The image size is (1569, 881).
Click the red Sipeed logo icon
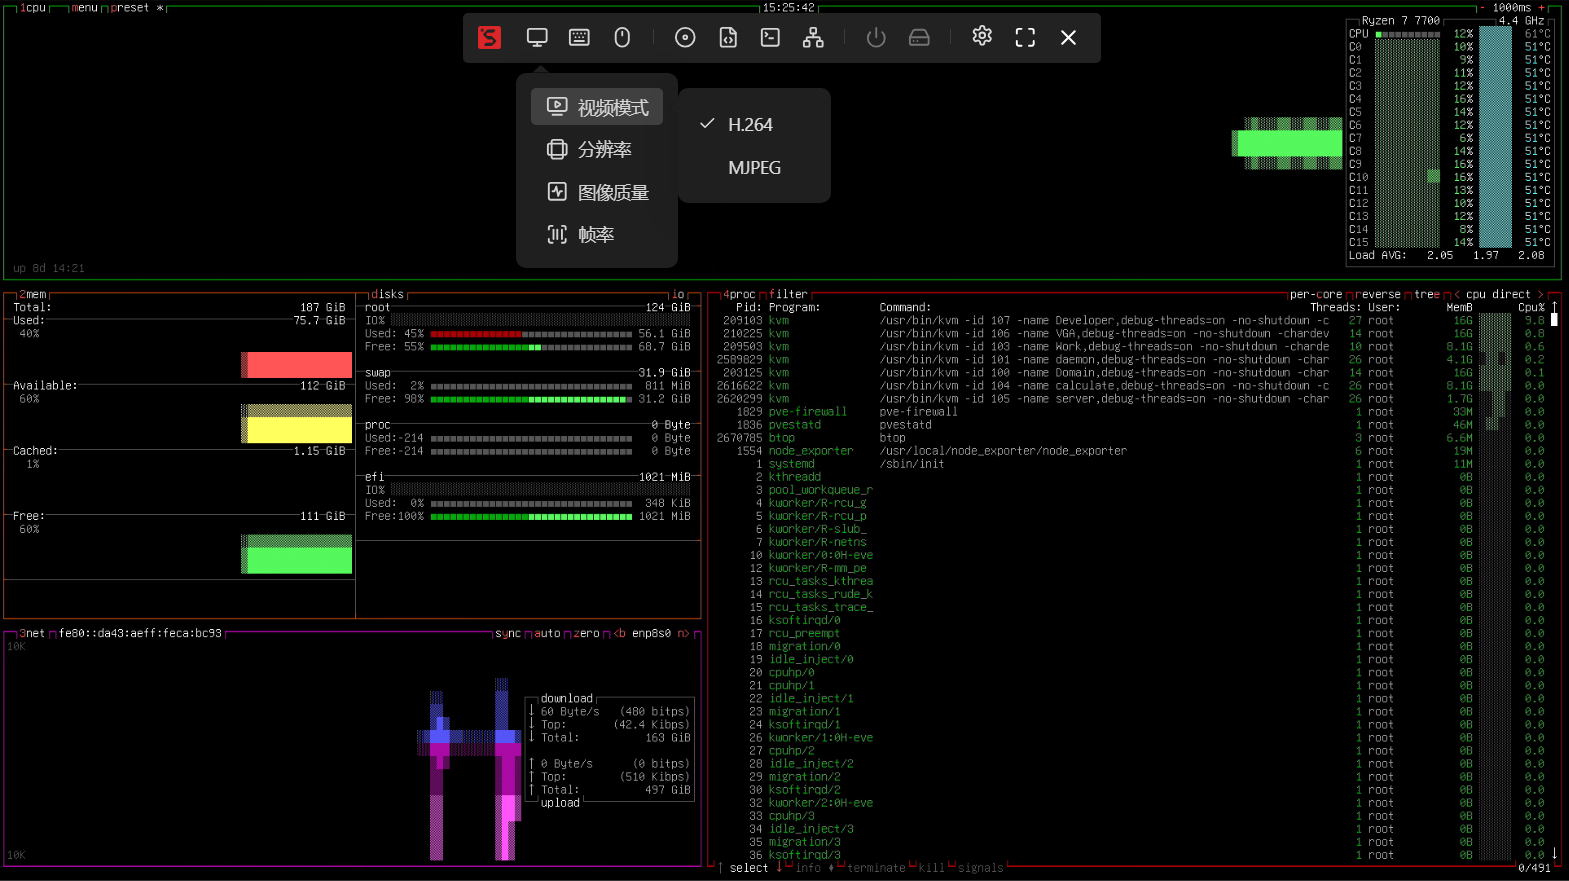tap(489, 38)
